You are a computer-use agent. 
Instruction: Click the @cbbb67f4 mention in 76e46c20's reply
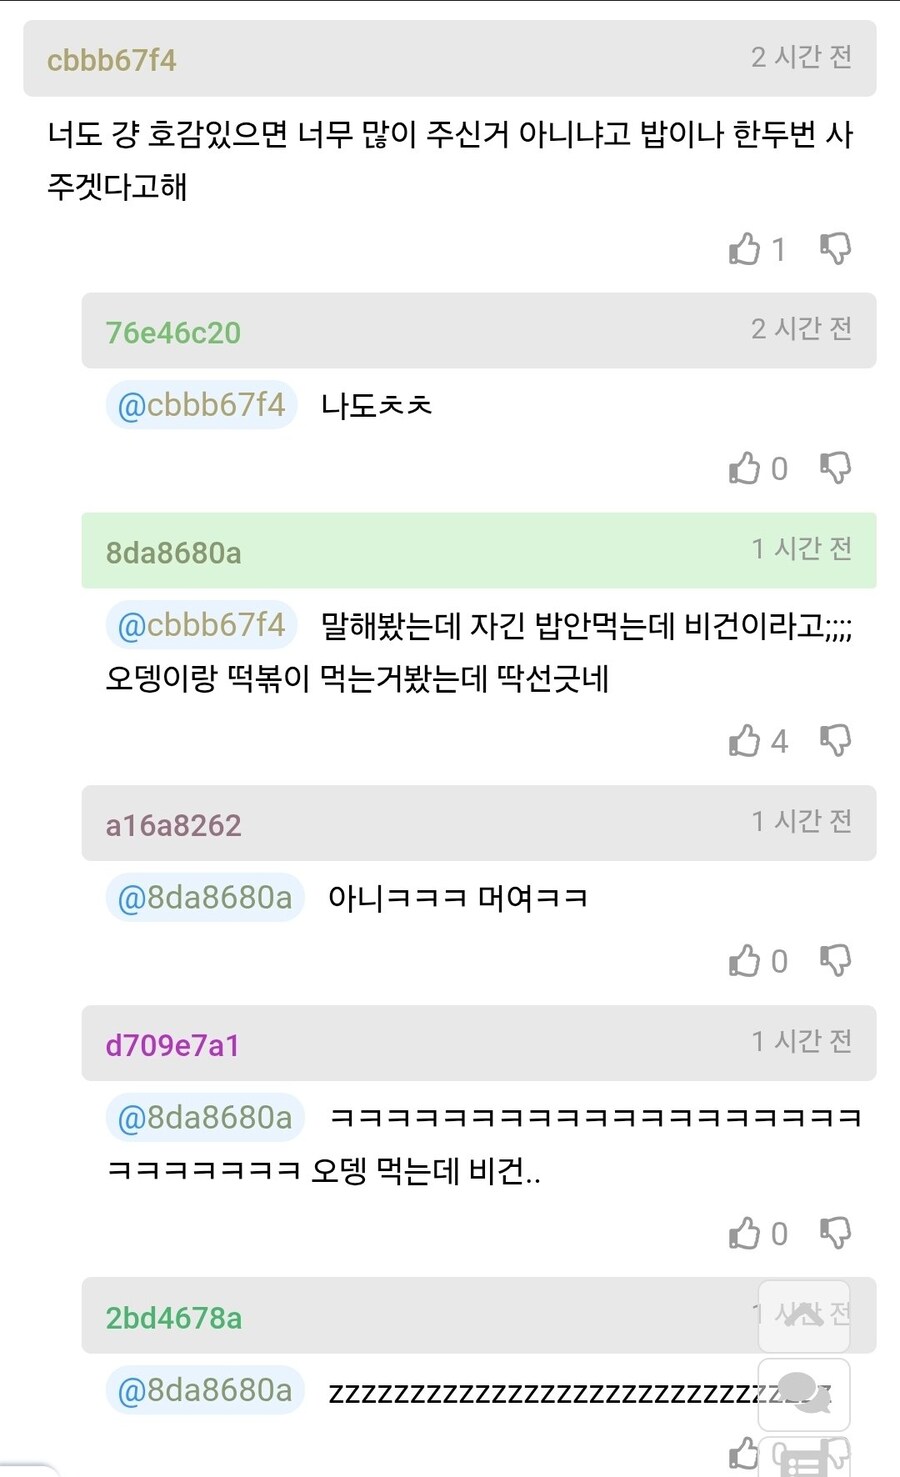click(x=200, y=405)
